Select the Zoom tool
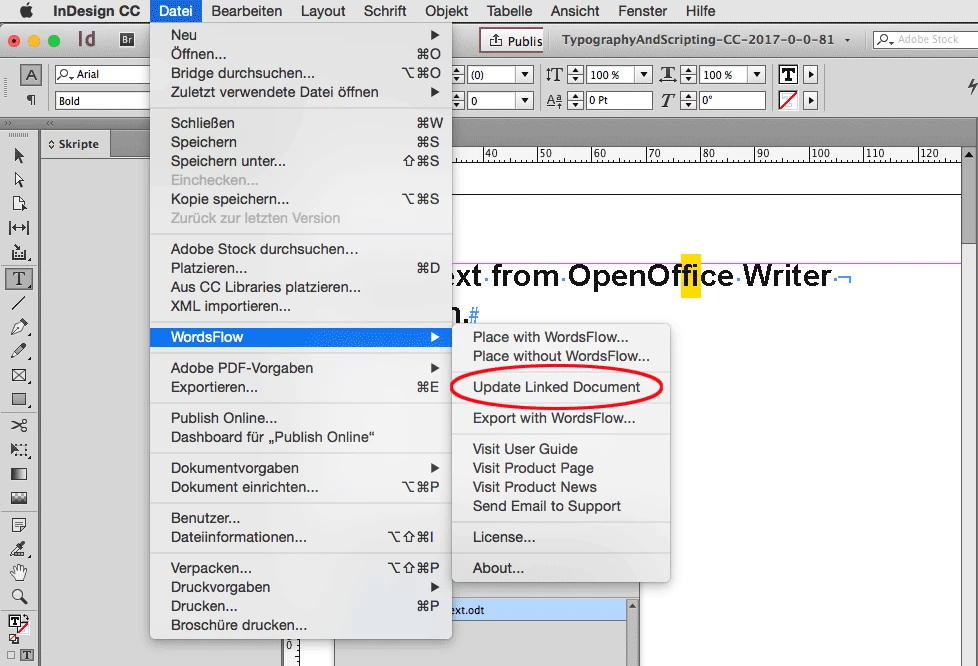The width and height of the screenshot is (978, 666). (x=19, y=597)
